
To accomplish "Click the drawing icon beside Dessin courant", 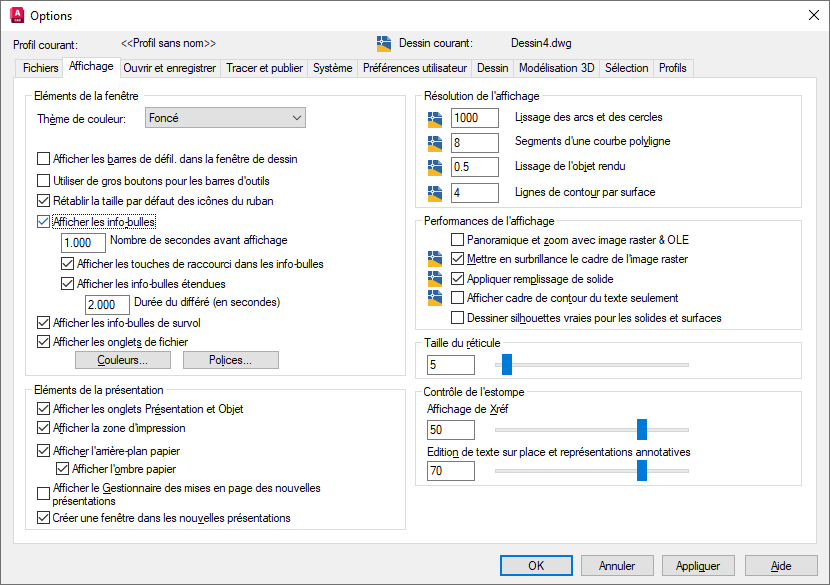I will (384, 44).
